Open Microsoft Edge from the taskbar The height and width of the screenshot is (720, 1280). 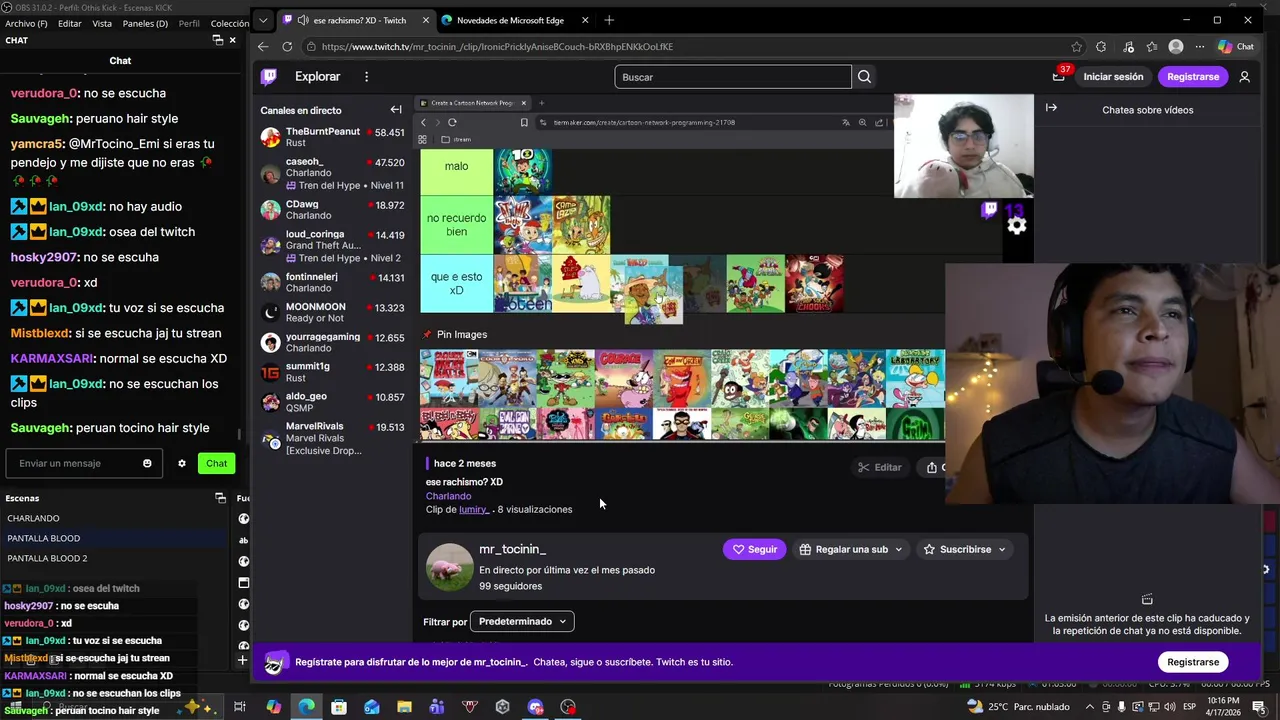306,707
